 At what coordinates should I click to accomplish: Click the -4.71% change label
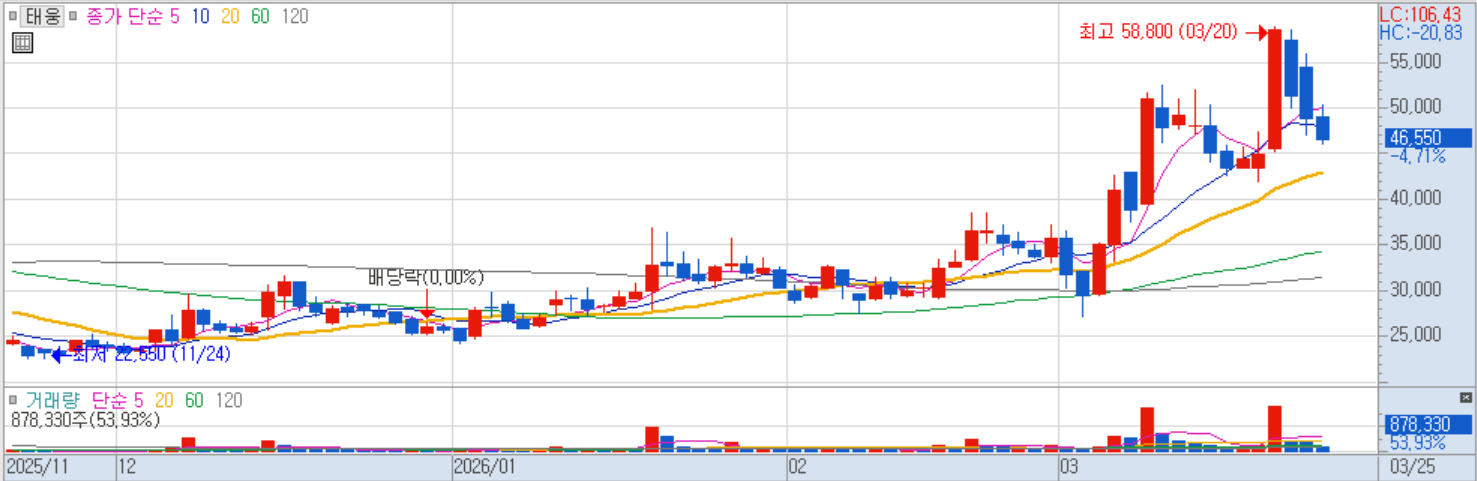1417,156
